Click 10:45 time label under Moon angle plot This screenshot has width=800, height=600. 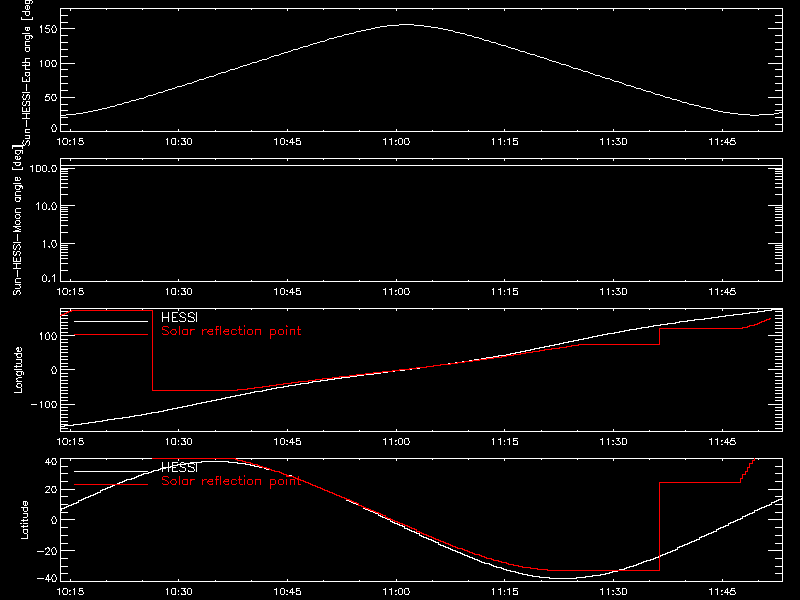[287, 291]
